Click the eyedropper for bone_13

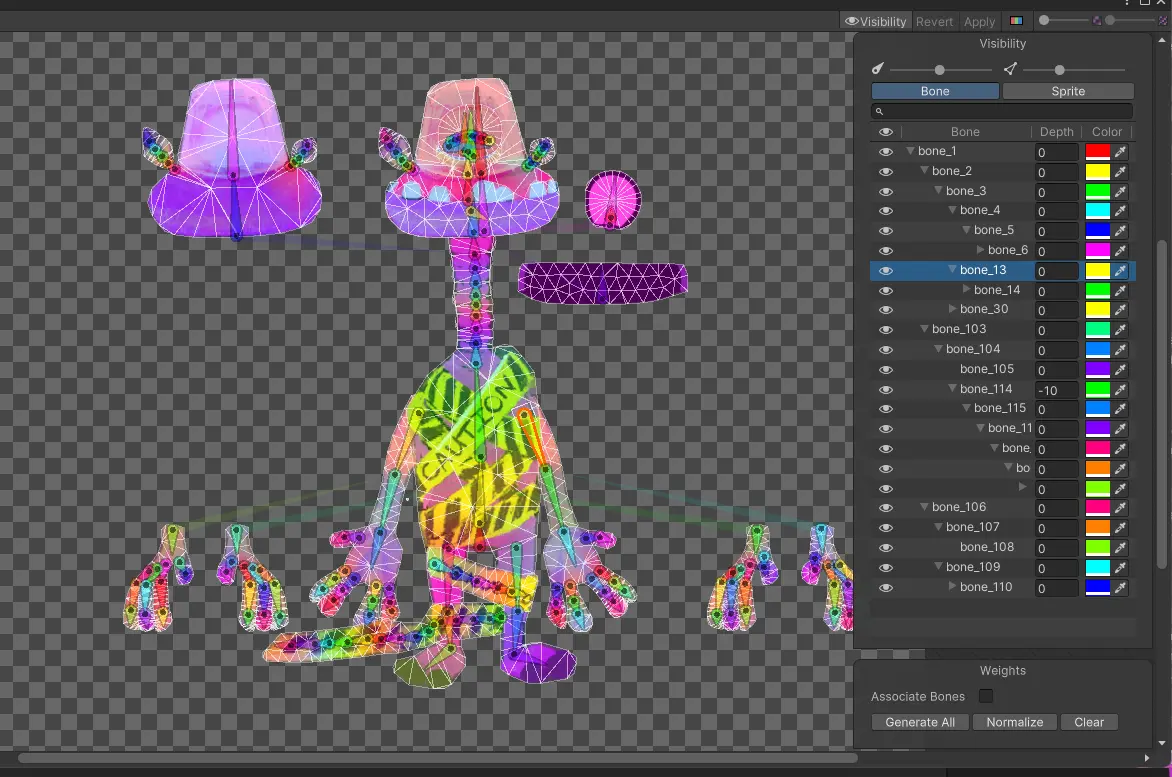pyautogui.click(x=1120, y=271)
